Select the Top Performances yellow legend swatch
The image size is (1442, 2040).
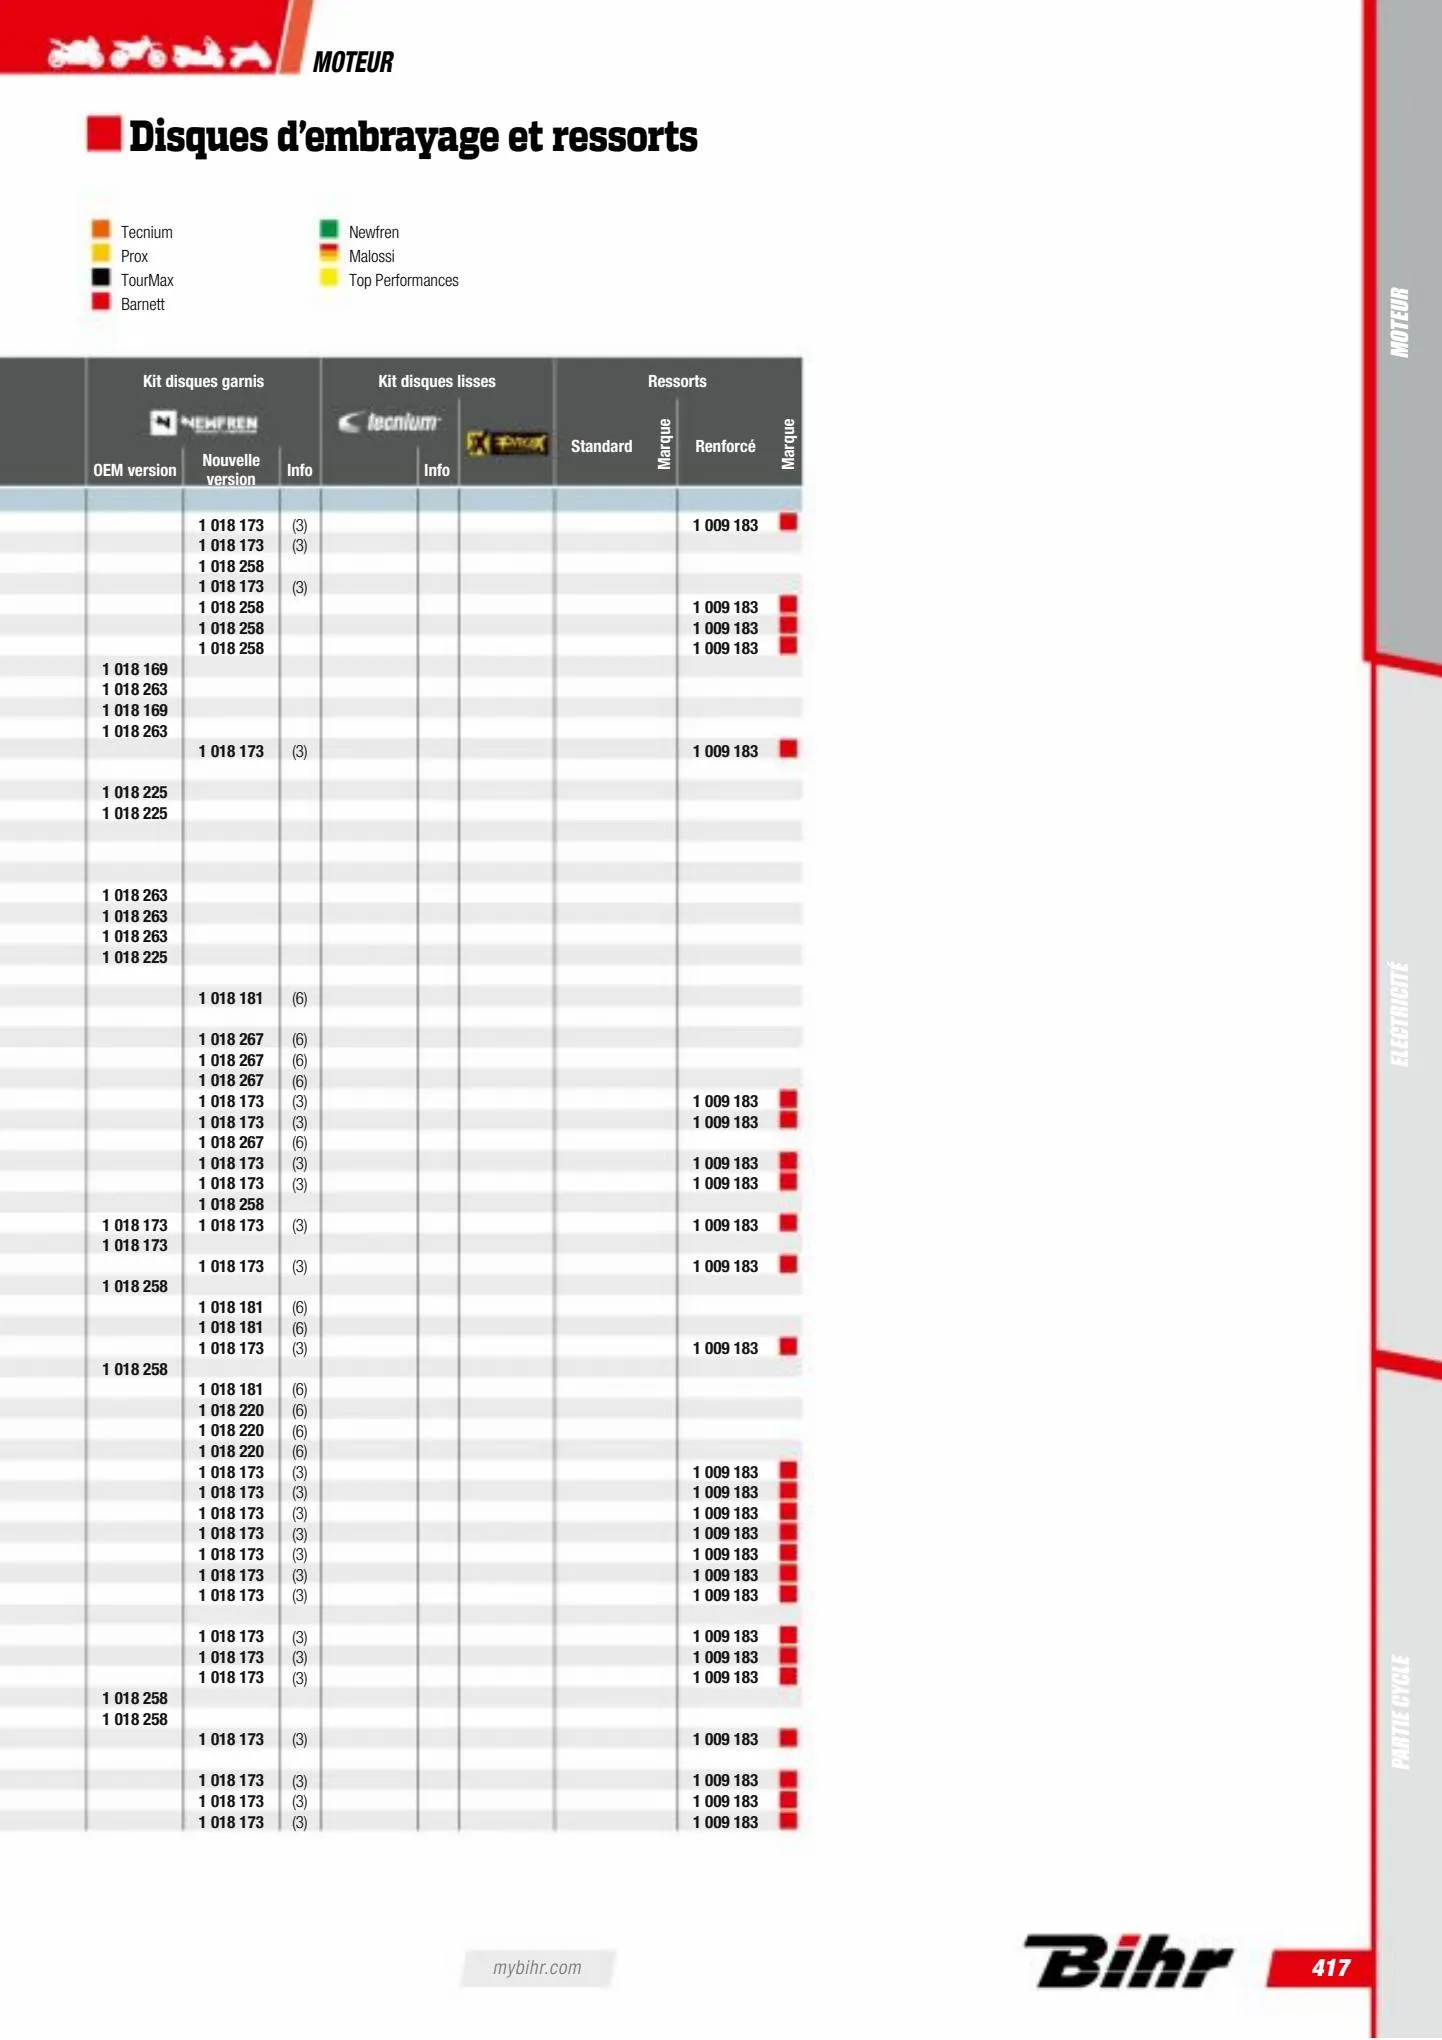coord(329,277)
